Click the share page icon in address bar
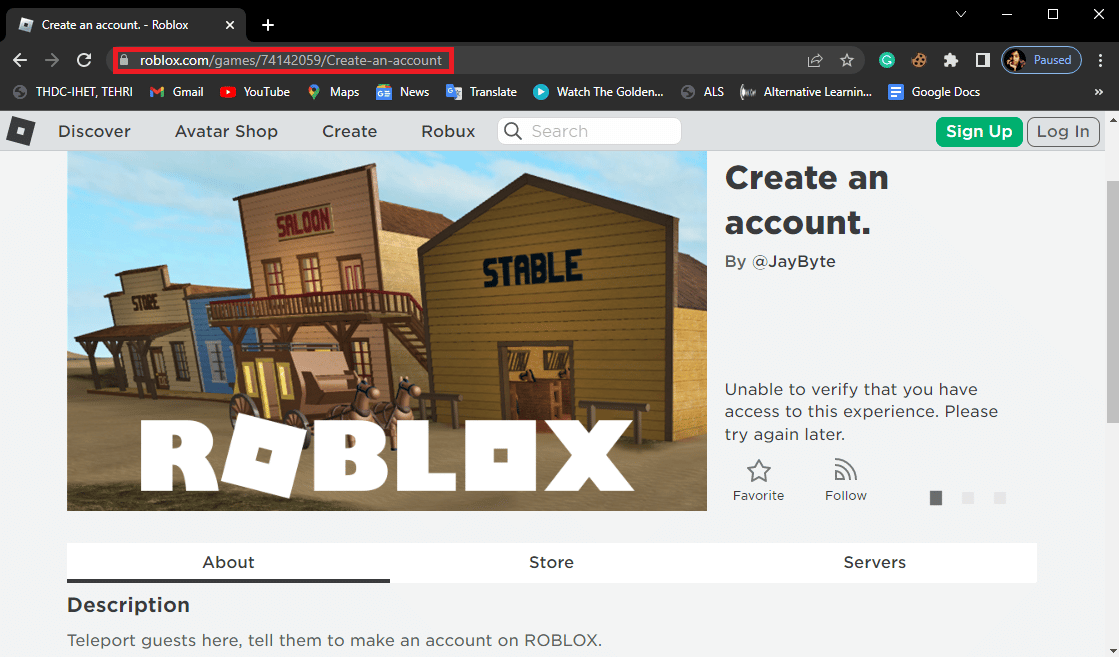This screenshot has width=1119, height=657. 815,59
